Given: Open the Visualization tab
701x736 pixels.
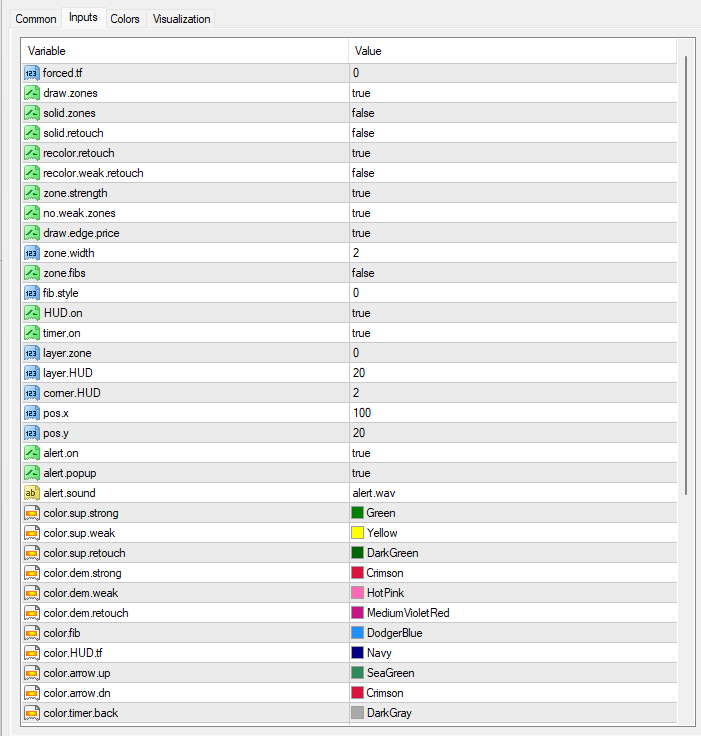Looking at the screenshot, I should (181, 19).
